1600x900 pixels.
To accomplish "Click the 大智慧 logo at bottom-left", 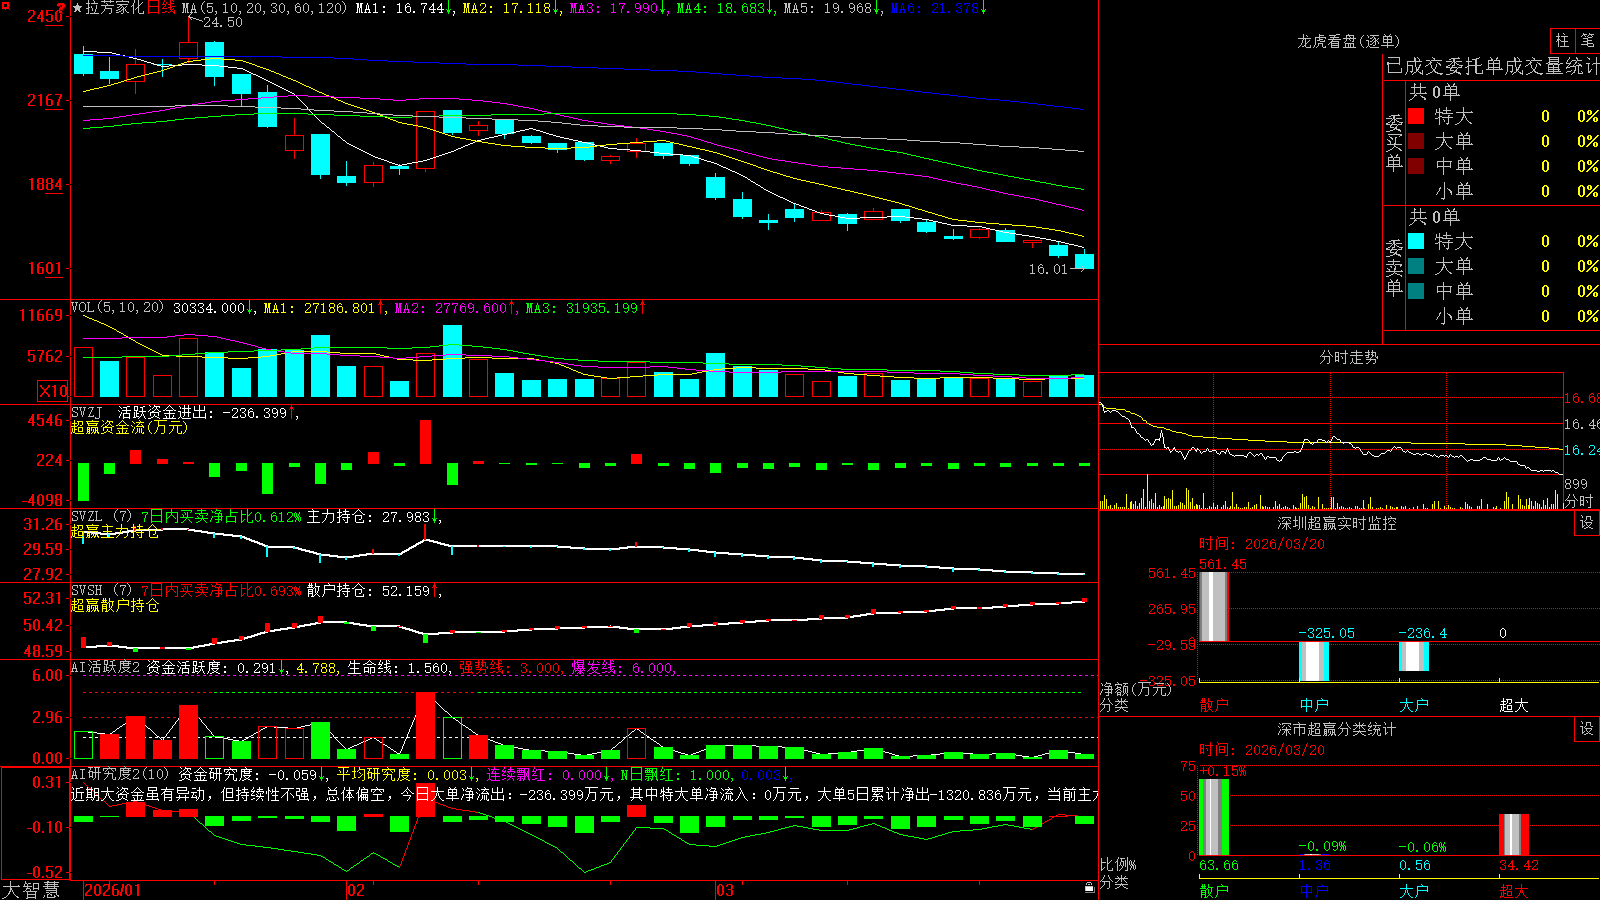I will (31, 890).
